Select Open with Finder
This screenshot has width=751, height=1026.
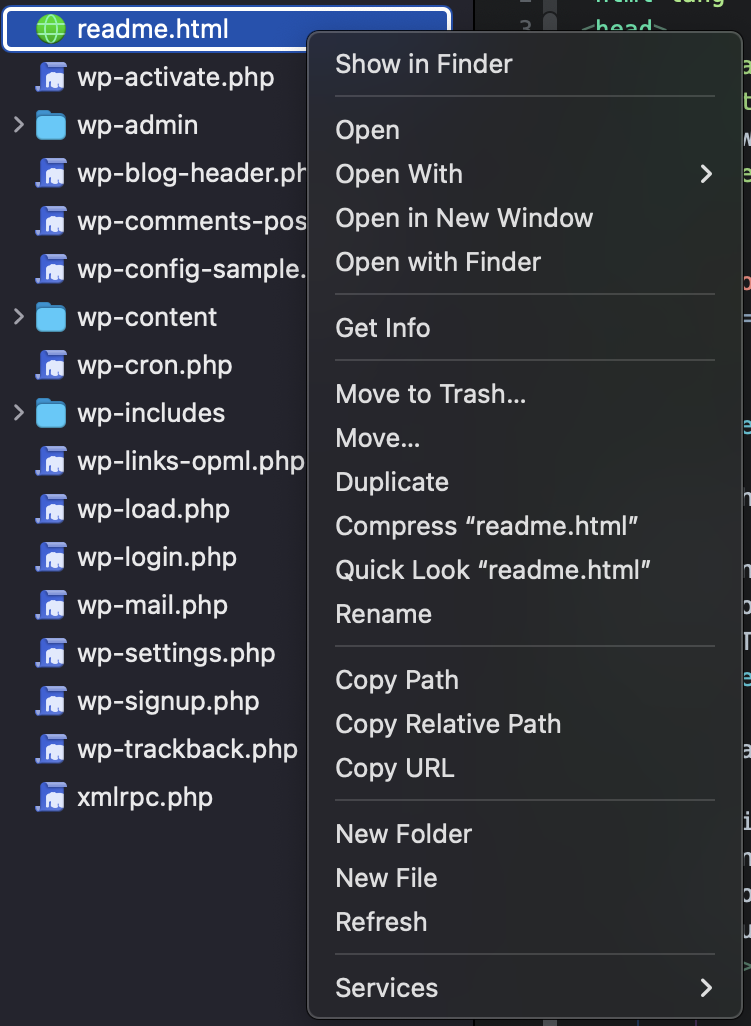point(438,262)
